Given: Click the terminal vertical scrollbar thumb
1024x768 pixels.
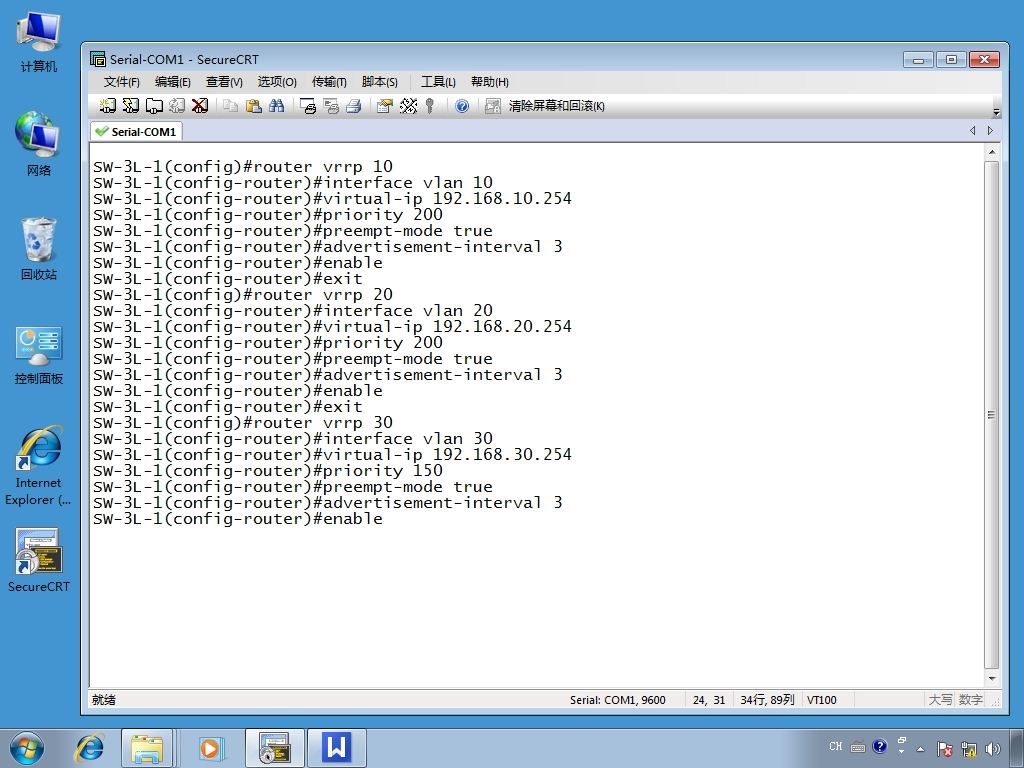Looking at the screenshot, I should point(991,415).
